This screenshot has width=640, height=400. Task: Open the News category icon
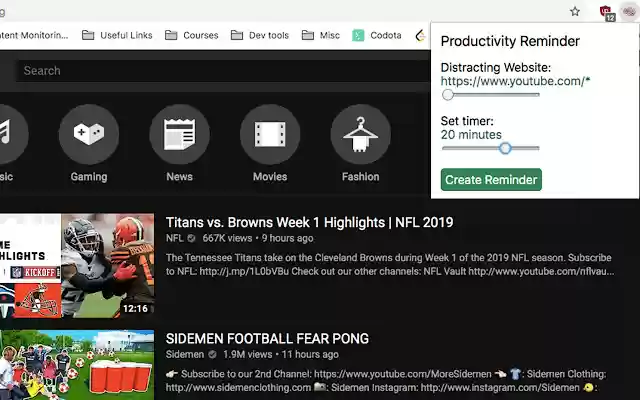180,134
